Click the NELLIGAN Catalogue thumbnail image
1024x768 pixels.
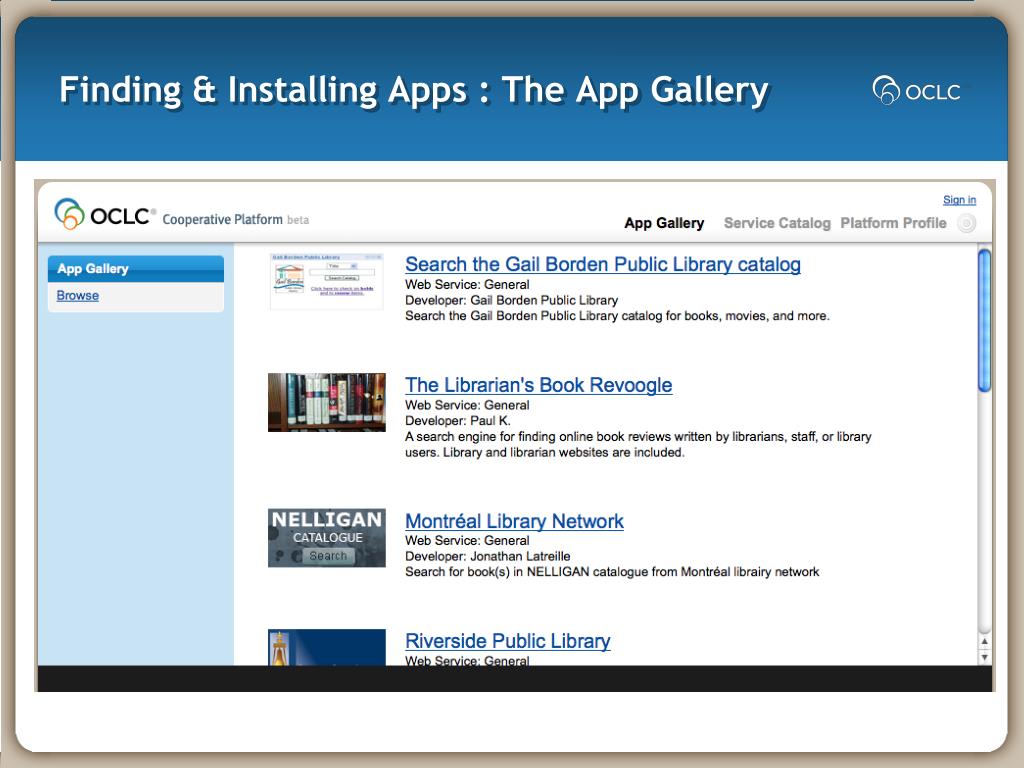point(326,538)
